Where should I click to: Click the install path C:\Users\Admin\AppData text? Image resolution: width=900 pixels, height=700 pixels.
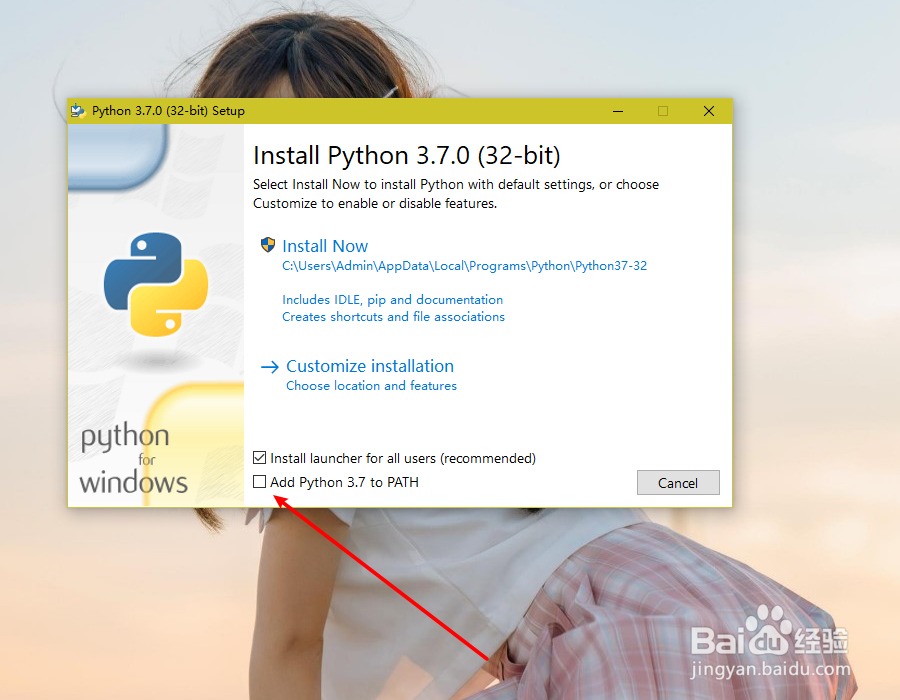click(x=464, y=266)
